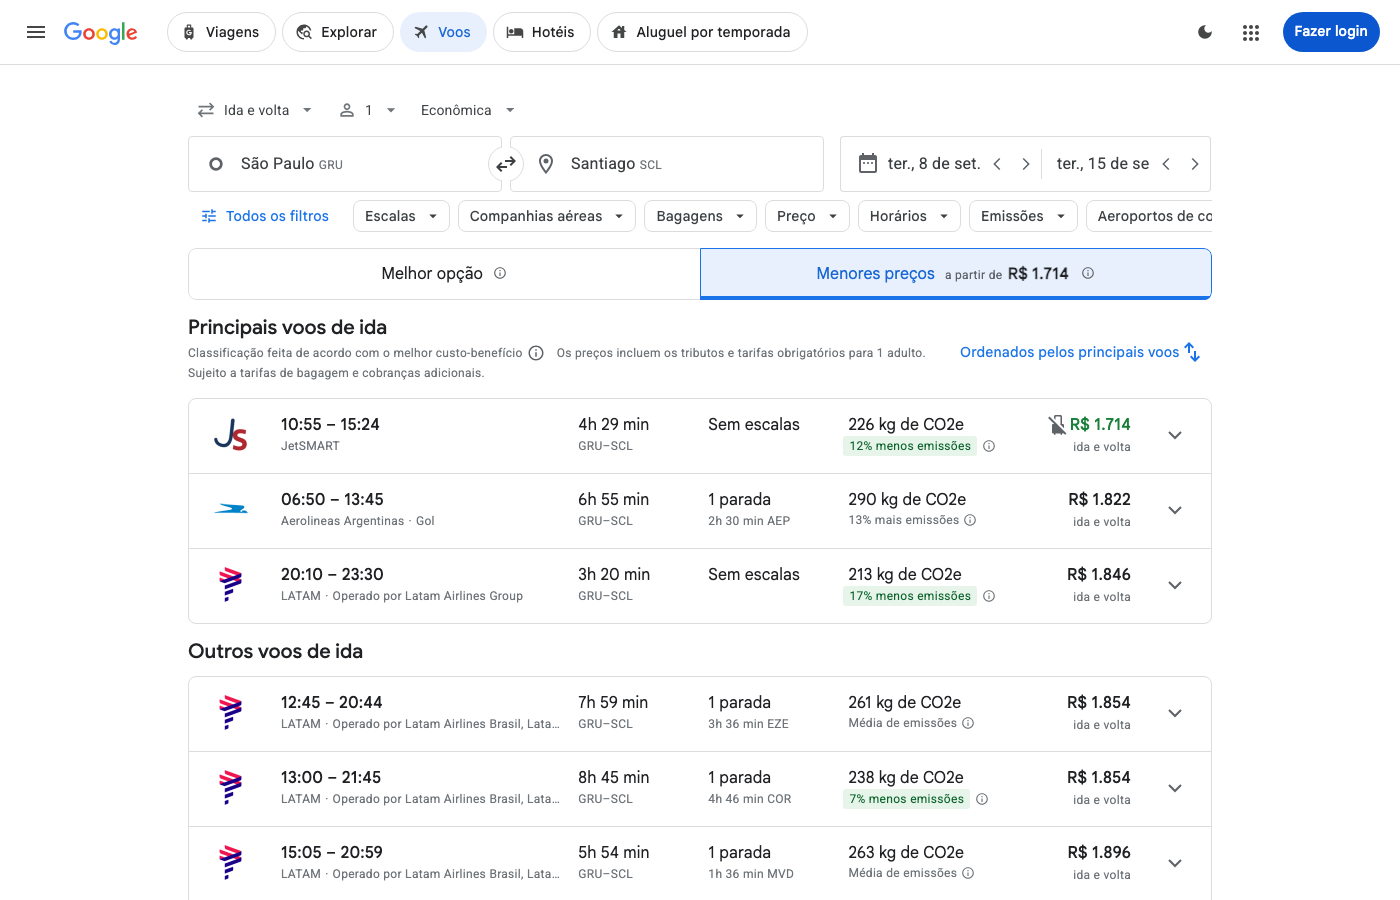Screen dimensions: 1400x900
Task: Click 4h 46 min COR layover text
Action: (750, 799)
